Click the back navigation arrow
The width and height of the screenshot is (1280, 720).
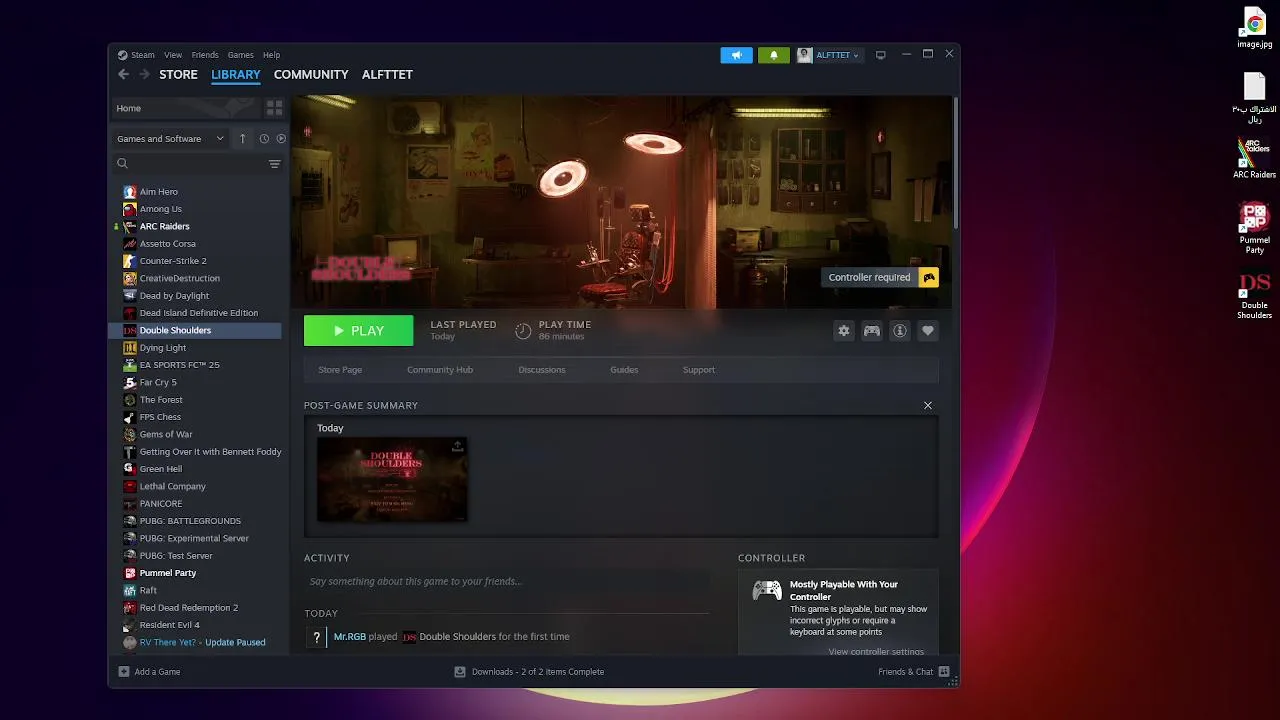[x=124, y=74]
